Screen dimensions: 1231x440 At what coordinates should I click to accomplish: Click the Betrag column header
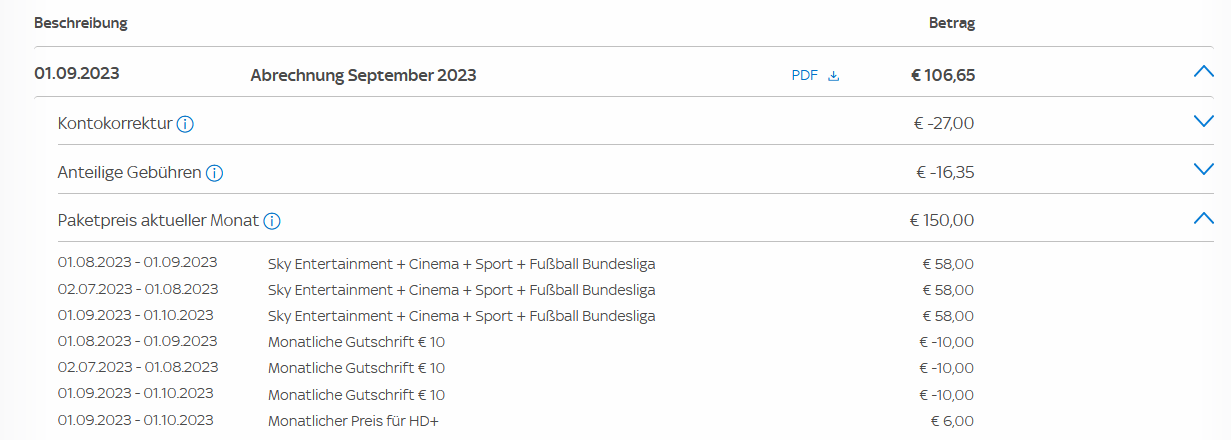pos(951,23)
